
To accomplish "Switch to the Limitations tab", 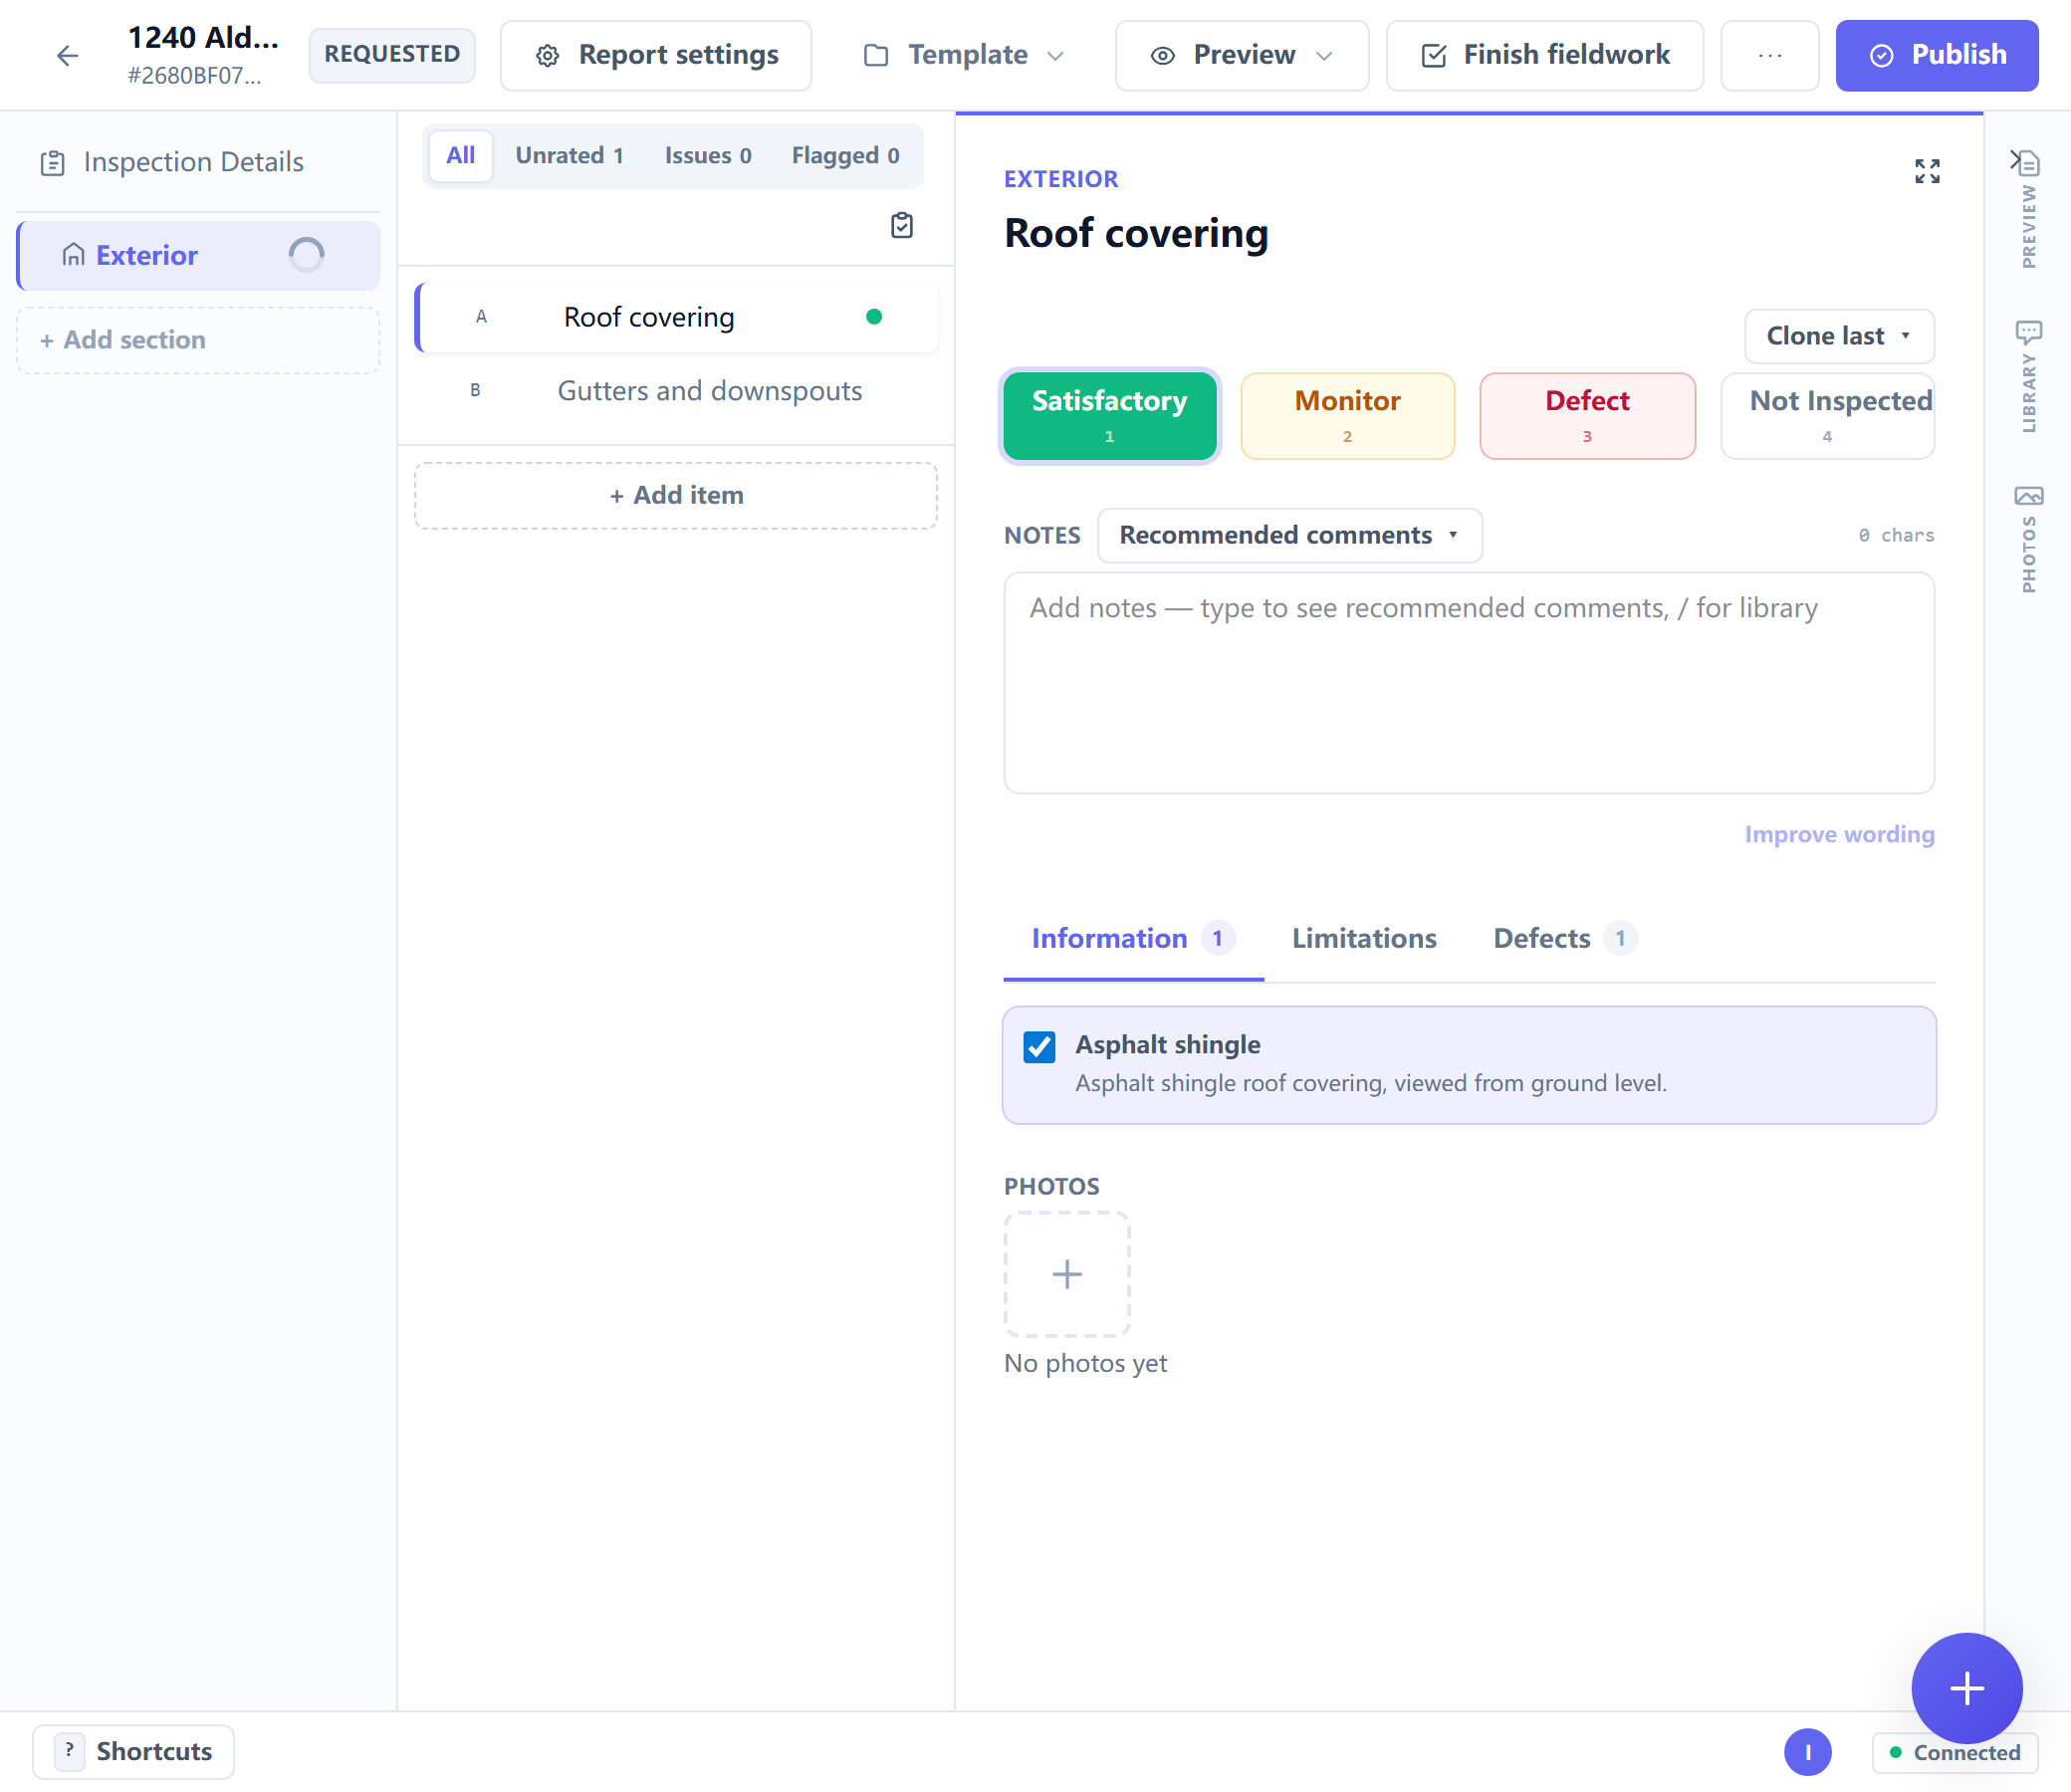I will (x=1363, y=938).
